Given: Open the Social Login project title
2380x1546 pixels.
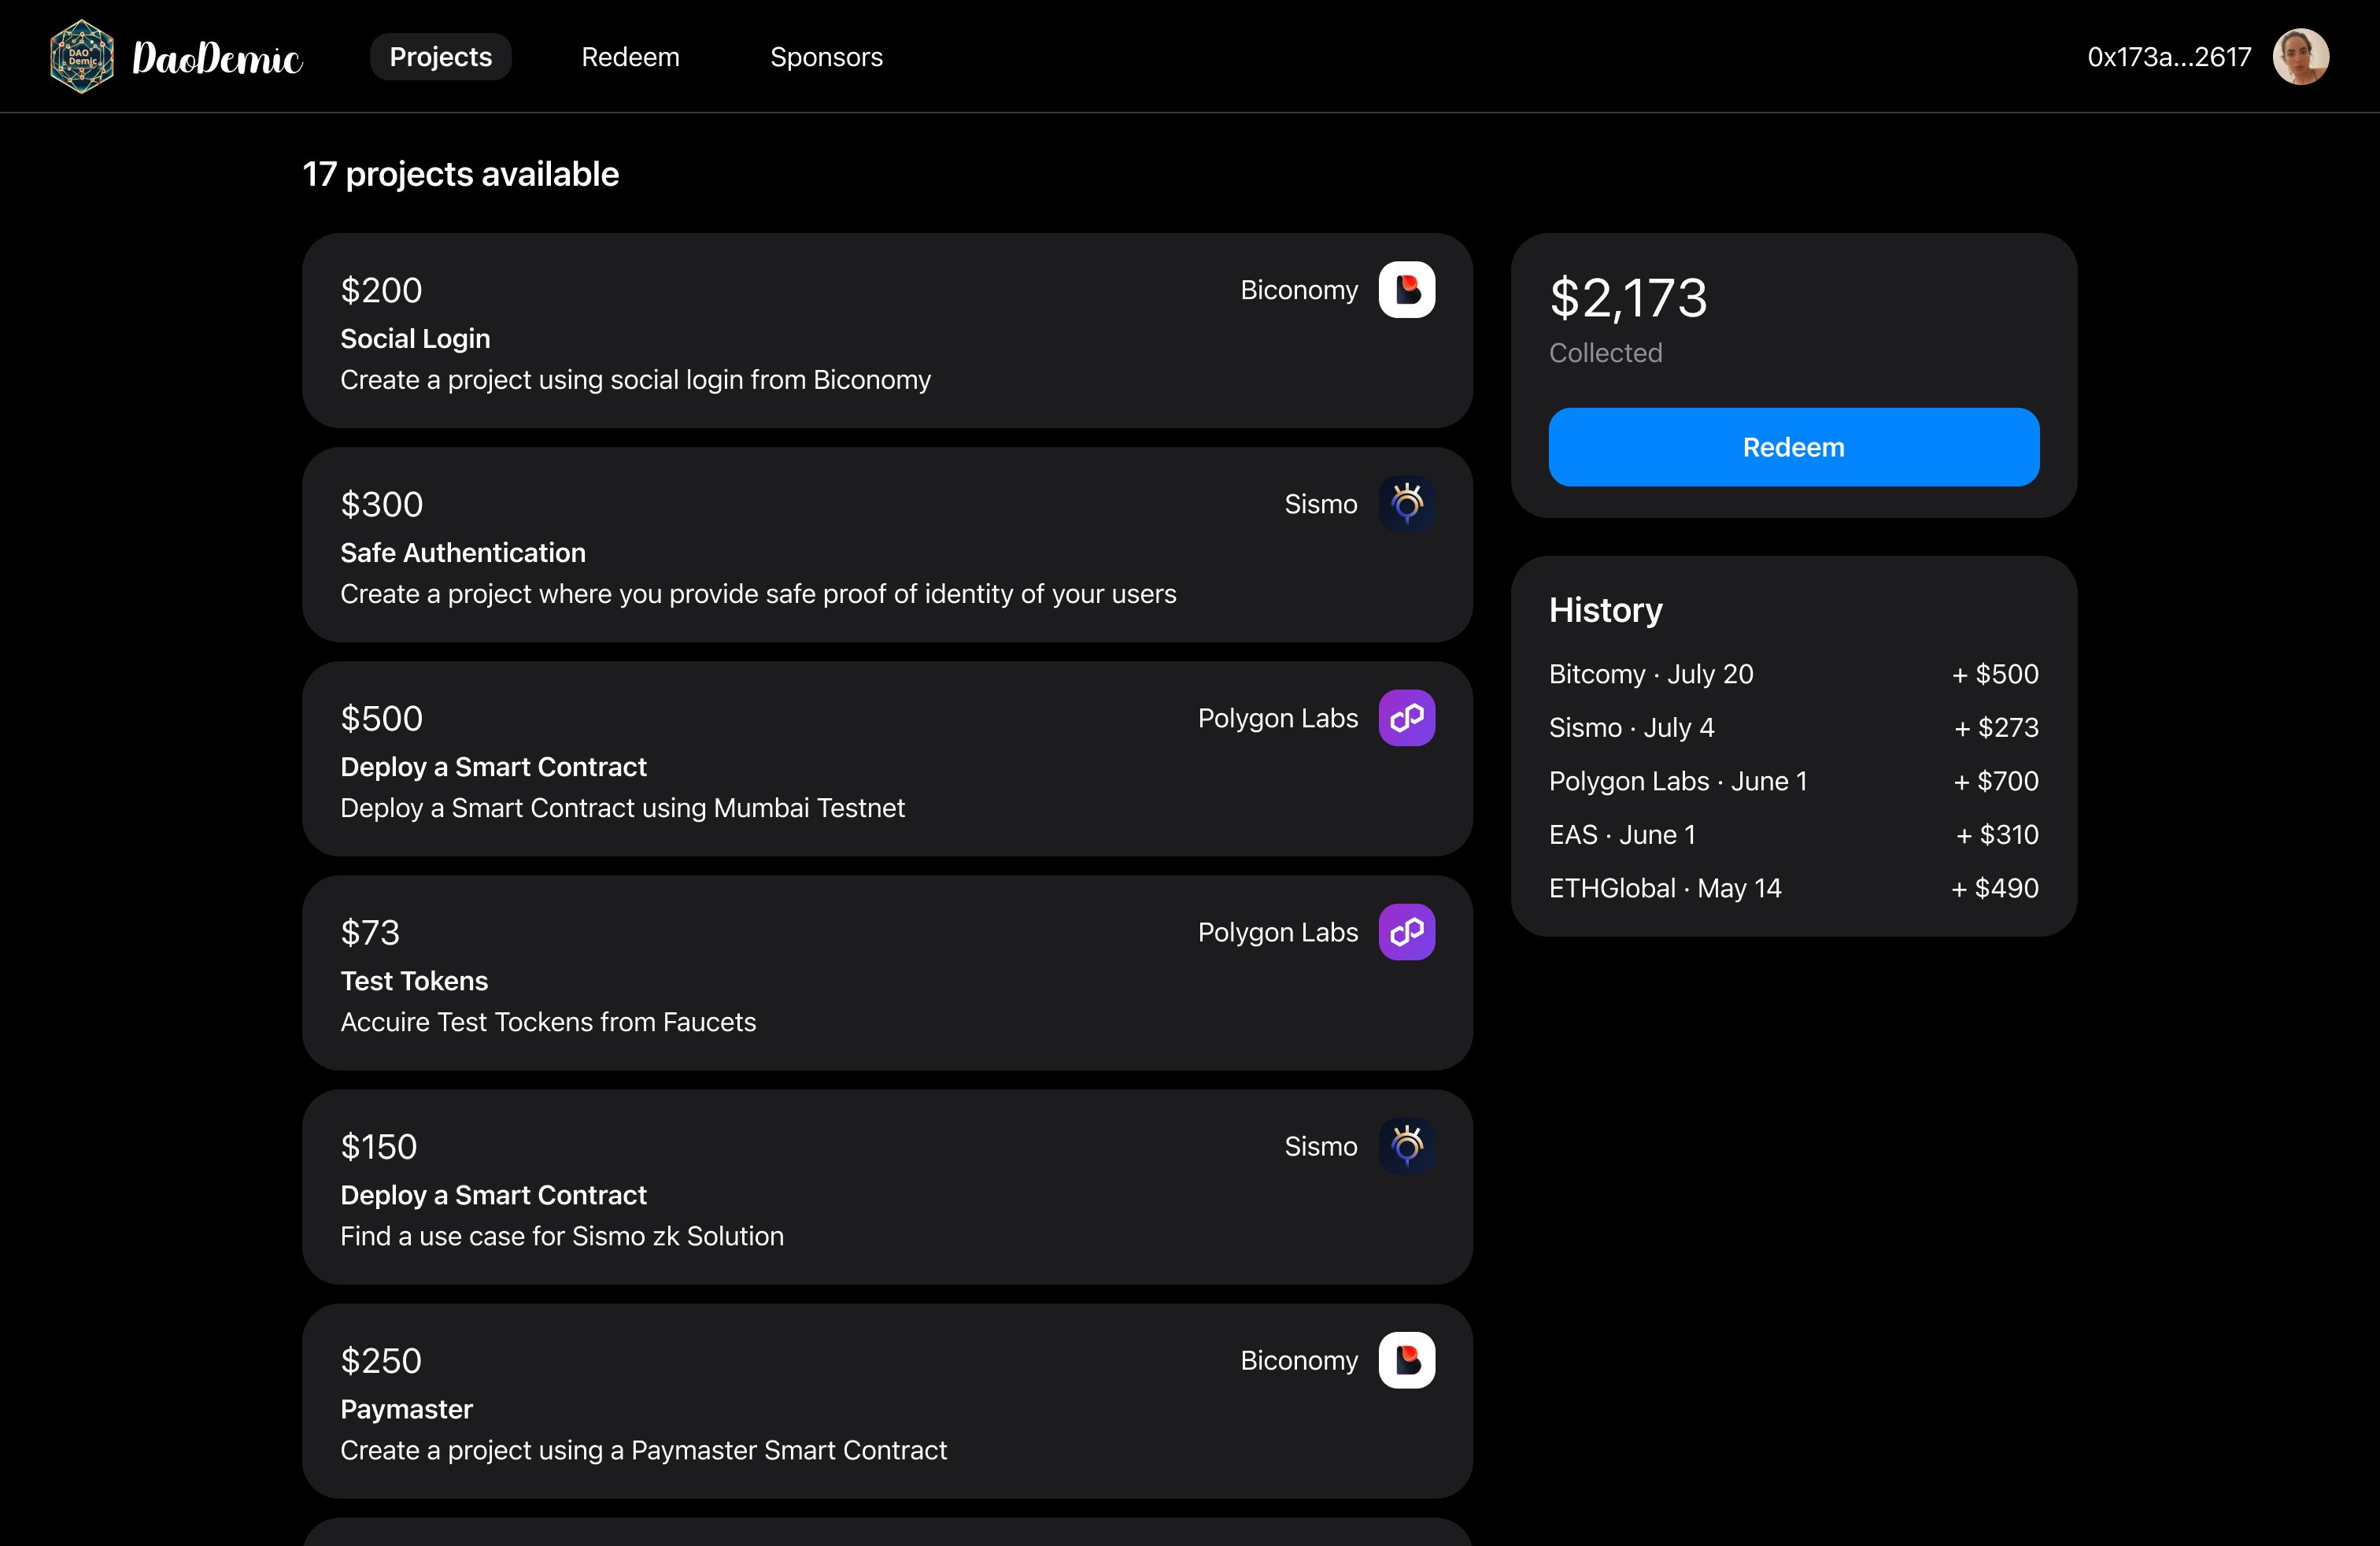Looking at the screenshot, I should (x=415, y=339).
